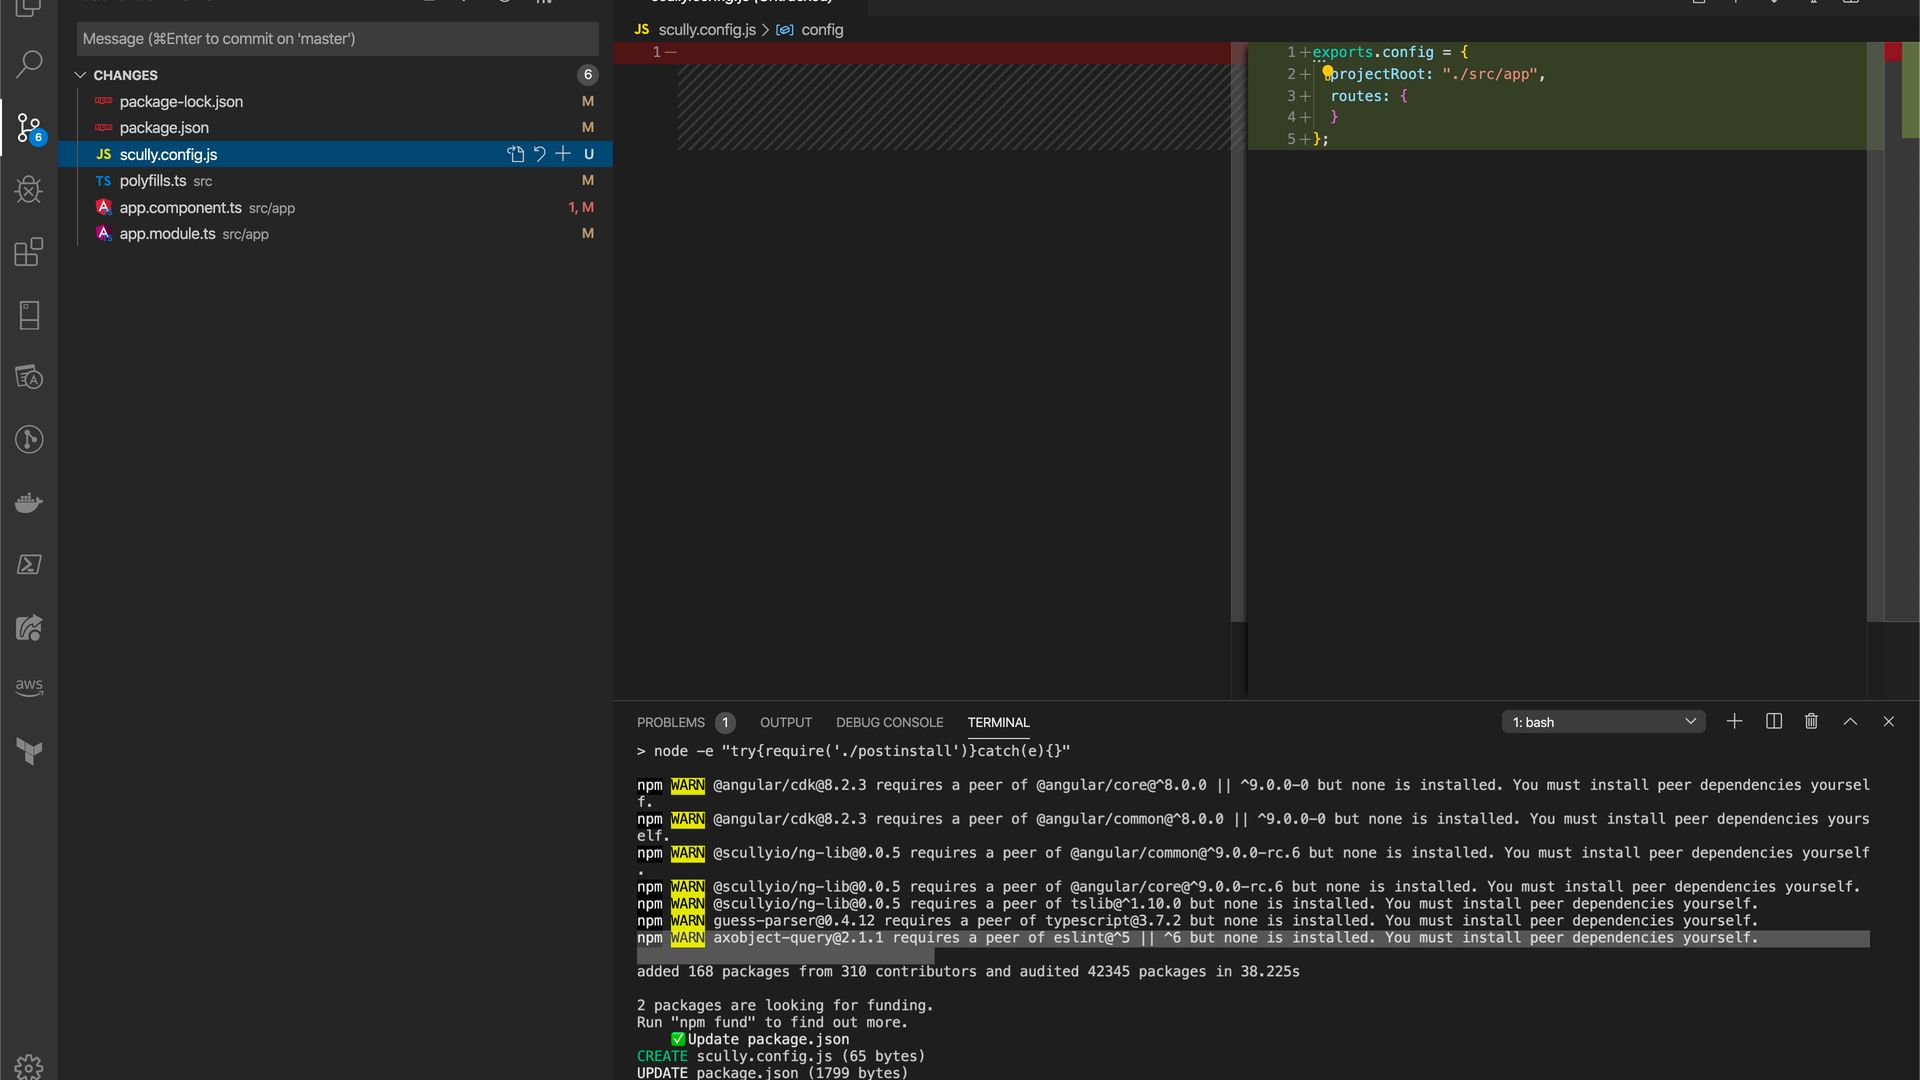Click the lightbulb on the projectRoot line
The height and width of the screenshot is (1080, 1920).
pyautogui.click(x=1328, y=72)
